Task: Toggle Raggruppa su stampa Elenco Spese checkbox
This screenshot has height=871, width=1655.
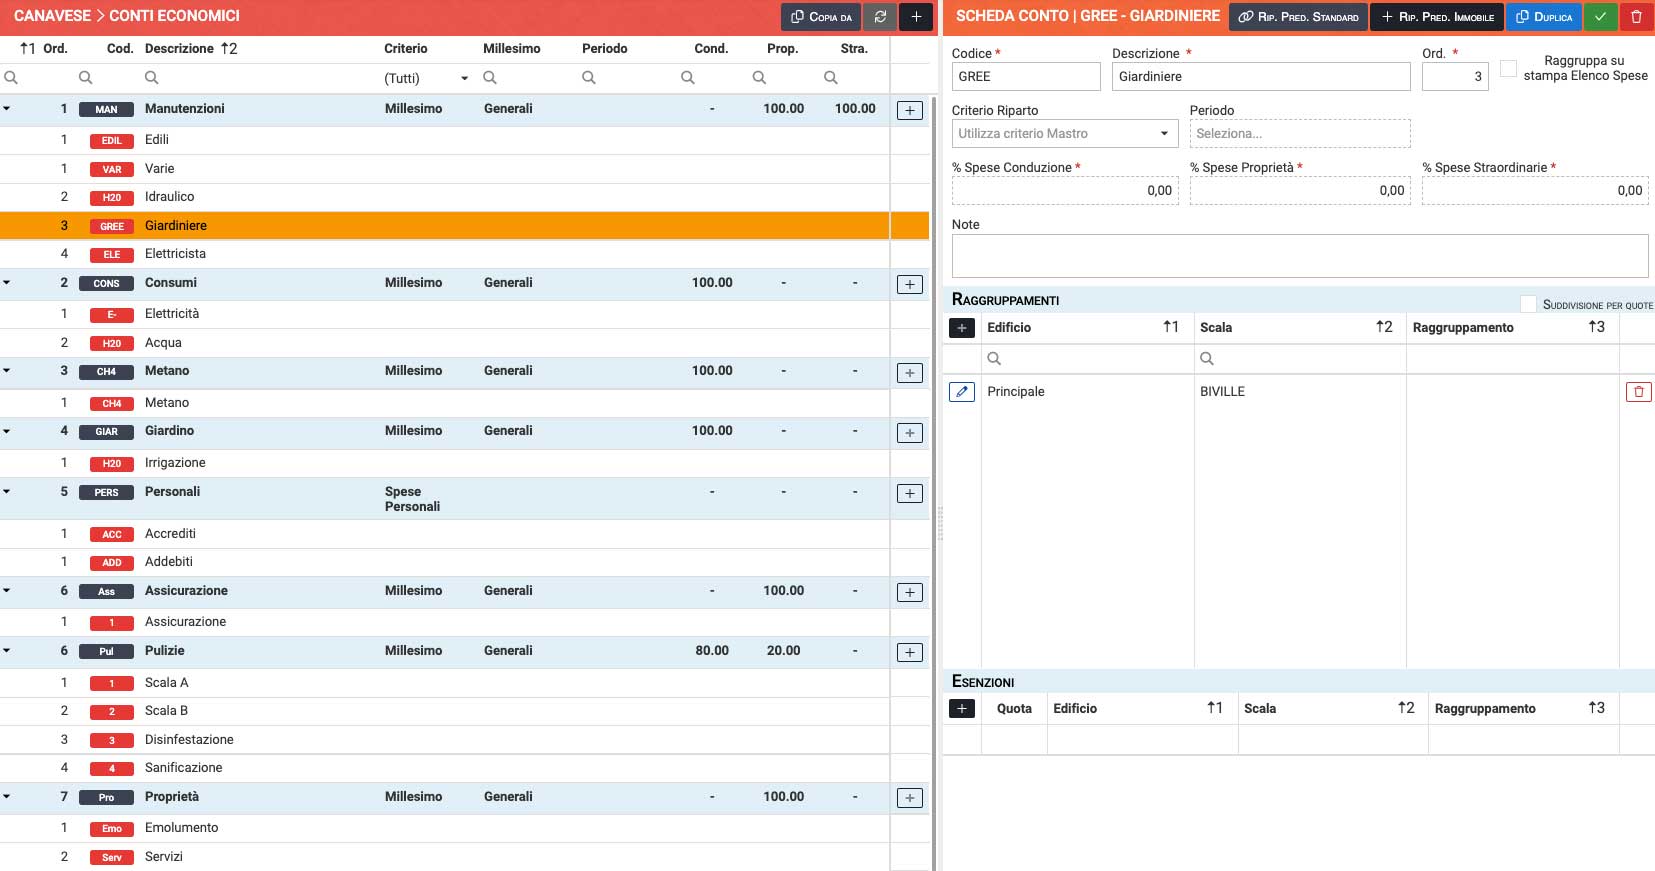Action: [1508, 68]
